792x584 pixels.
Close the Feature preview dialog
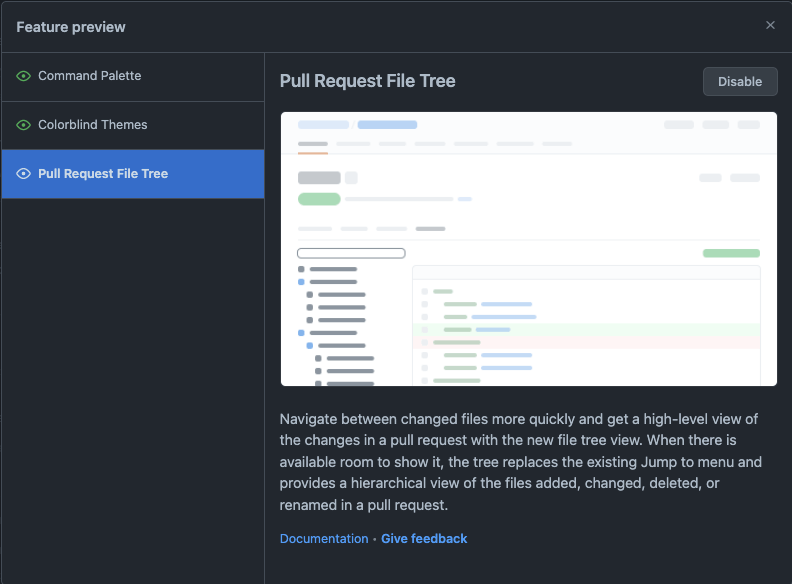point(770,25)
